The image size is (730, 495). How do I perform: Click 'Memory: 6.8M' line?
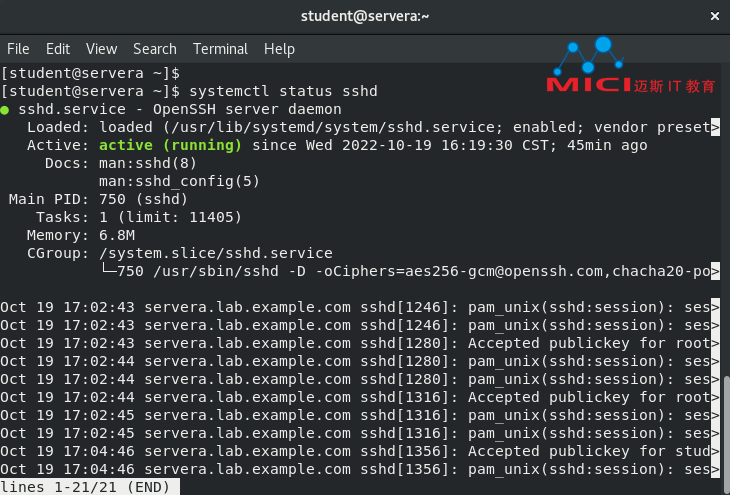[x=81, y=235]
